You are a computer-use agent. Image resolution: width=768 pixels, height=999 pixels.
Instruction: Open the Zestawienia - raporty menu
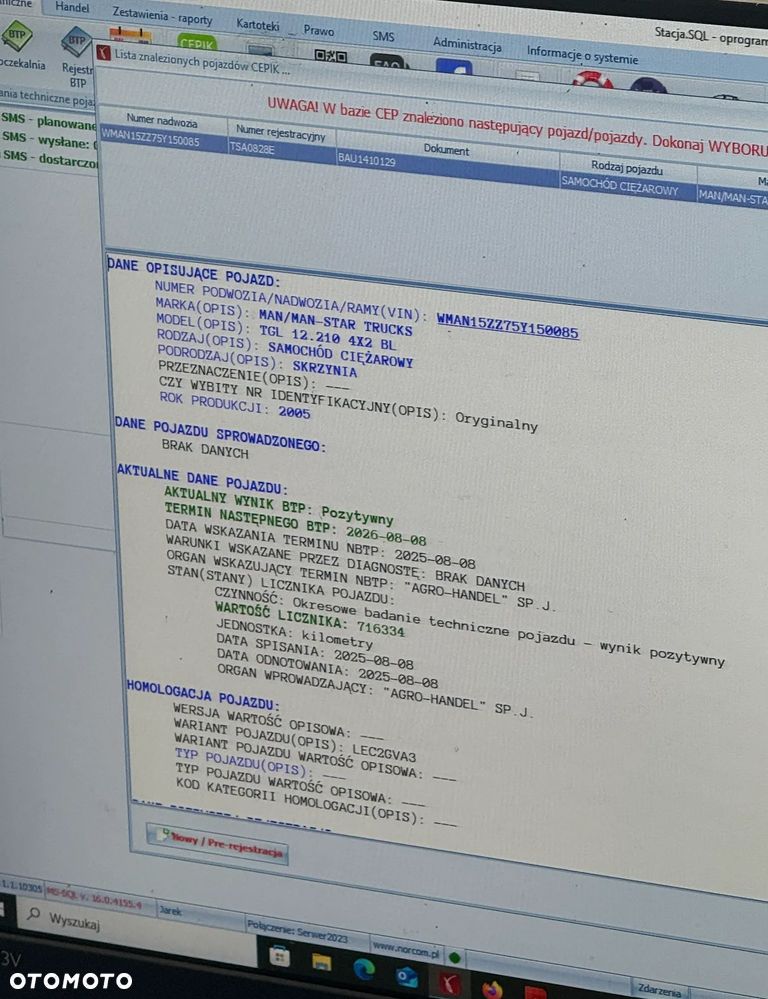tap(163, 15)
